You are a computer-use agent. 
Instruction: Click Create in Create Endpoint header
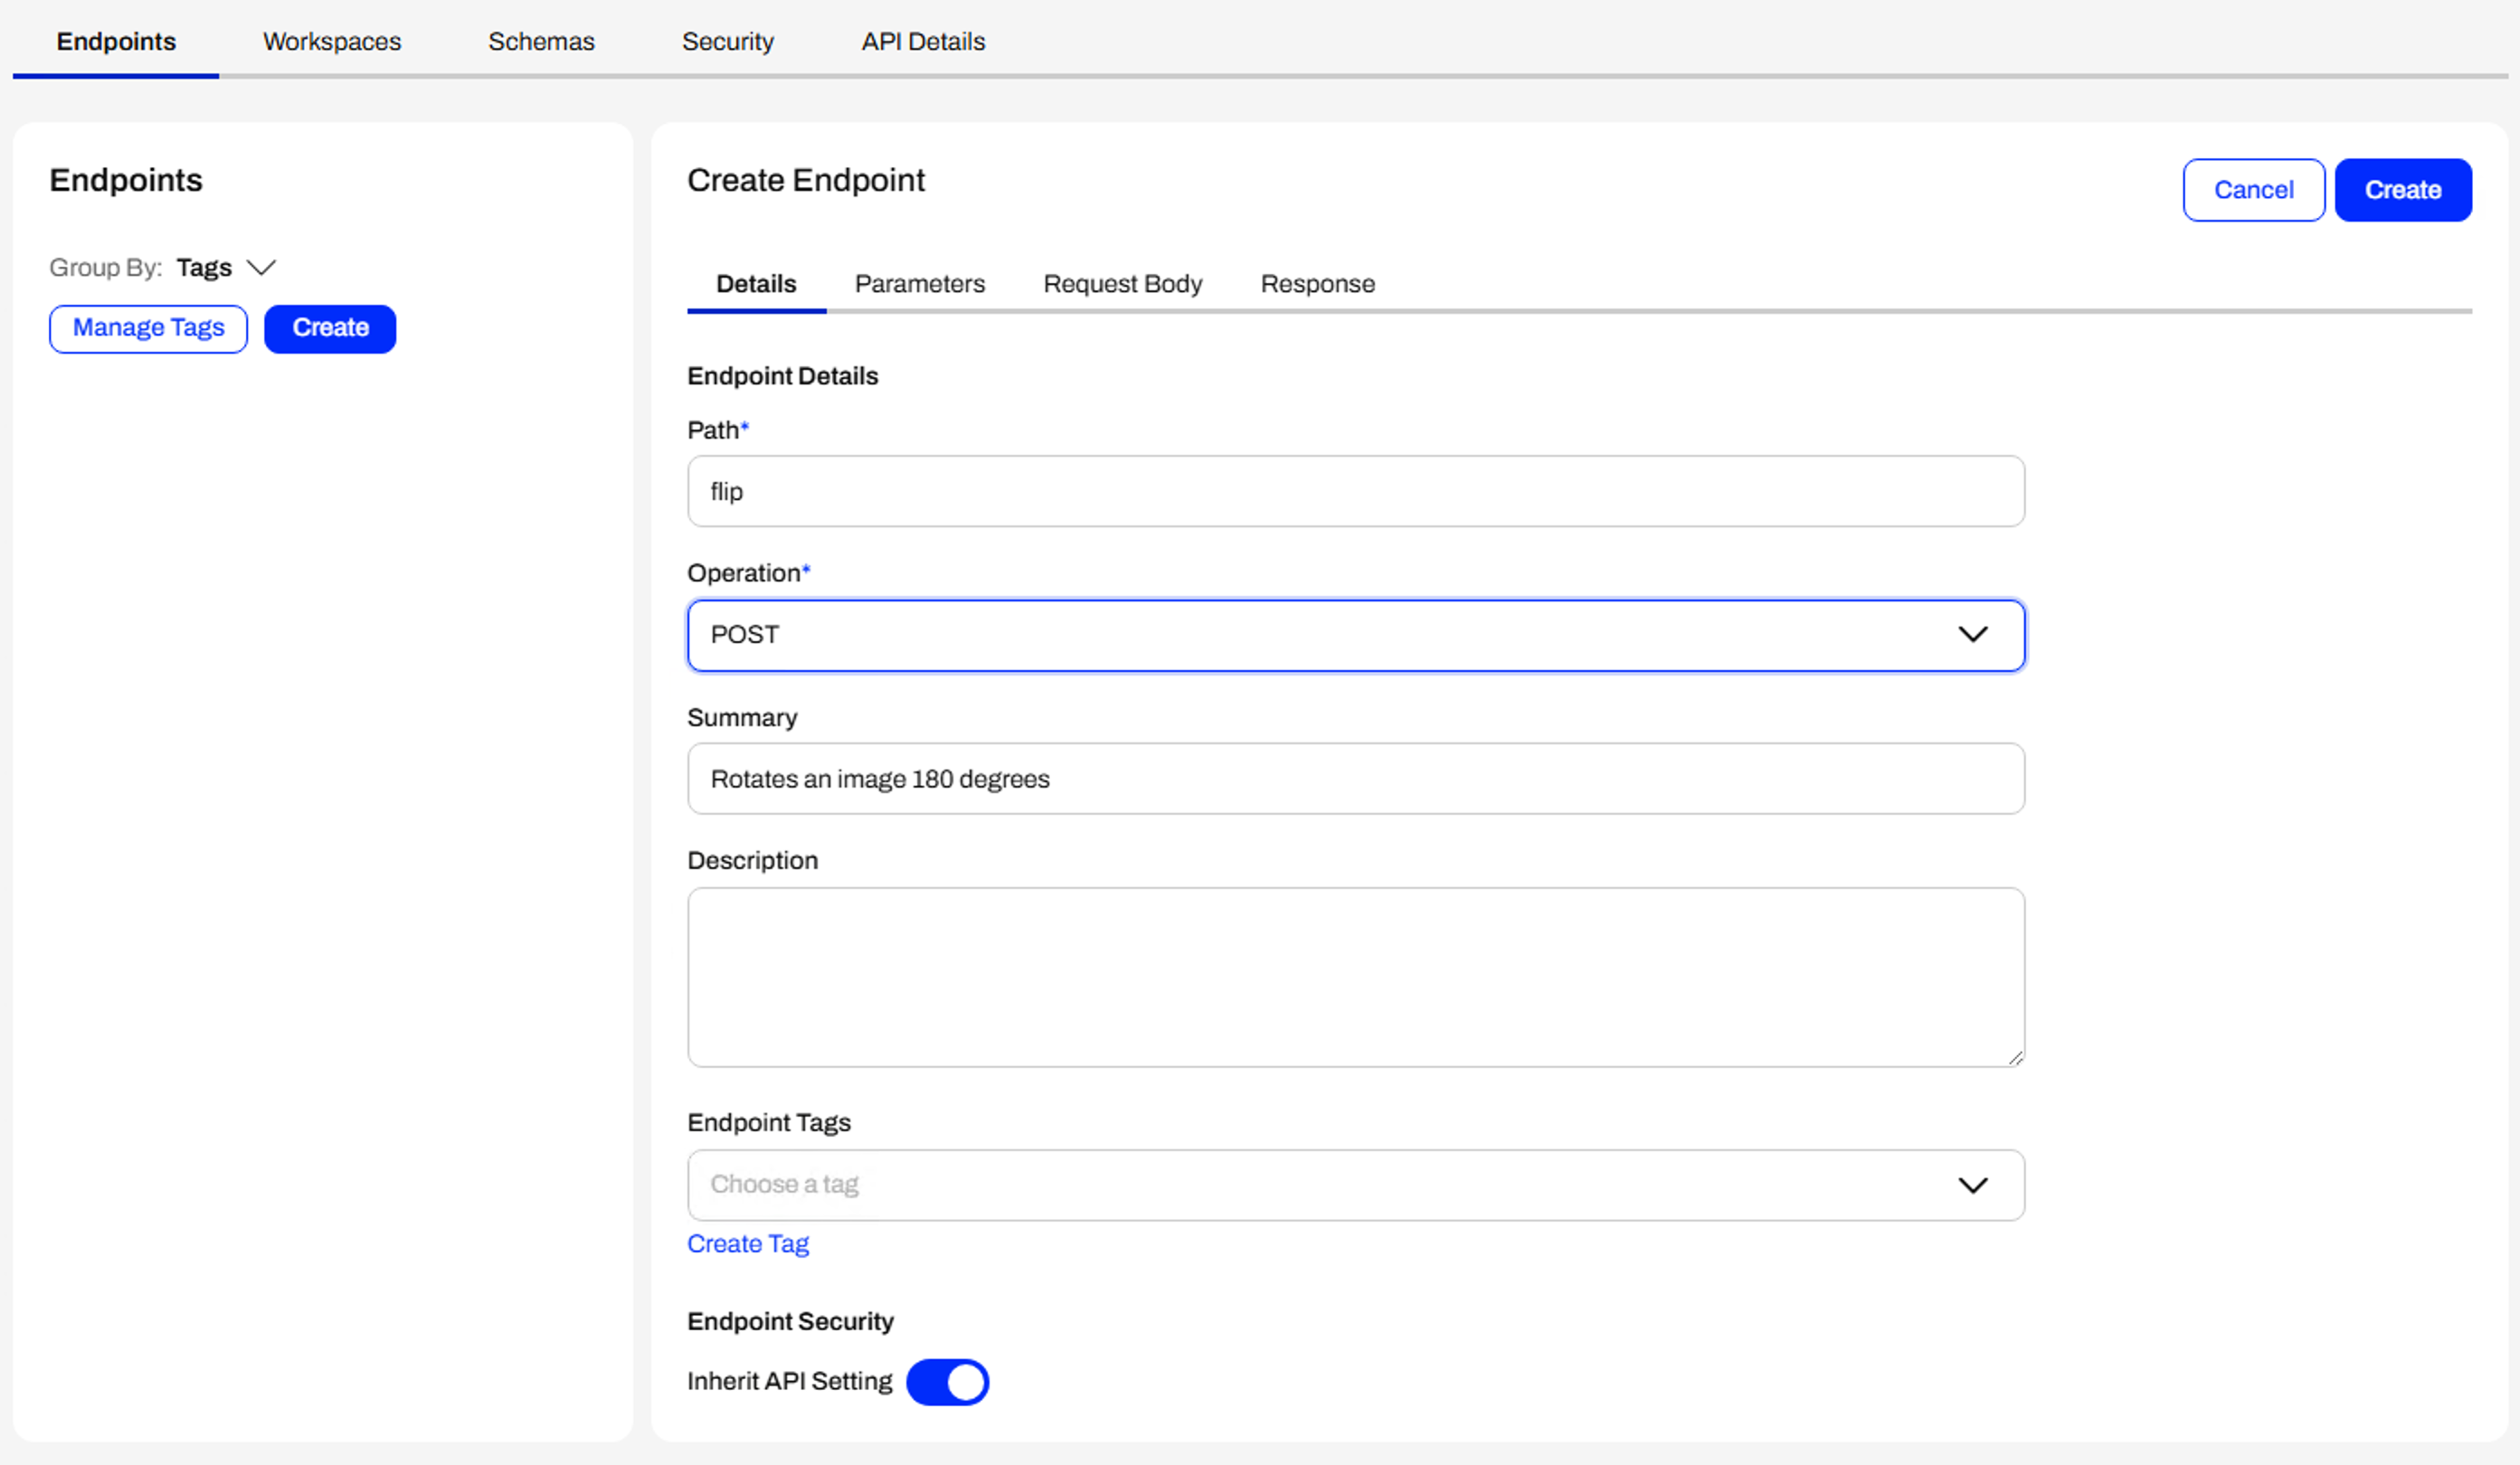click(2403, 190)
